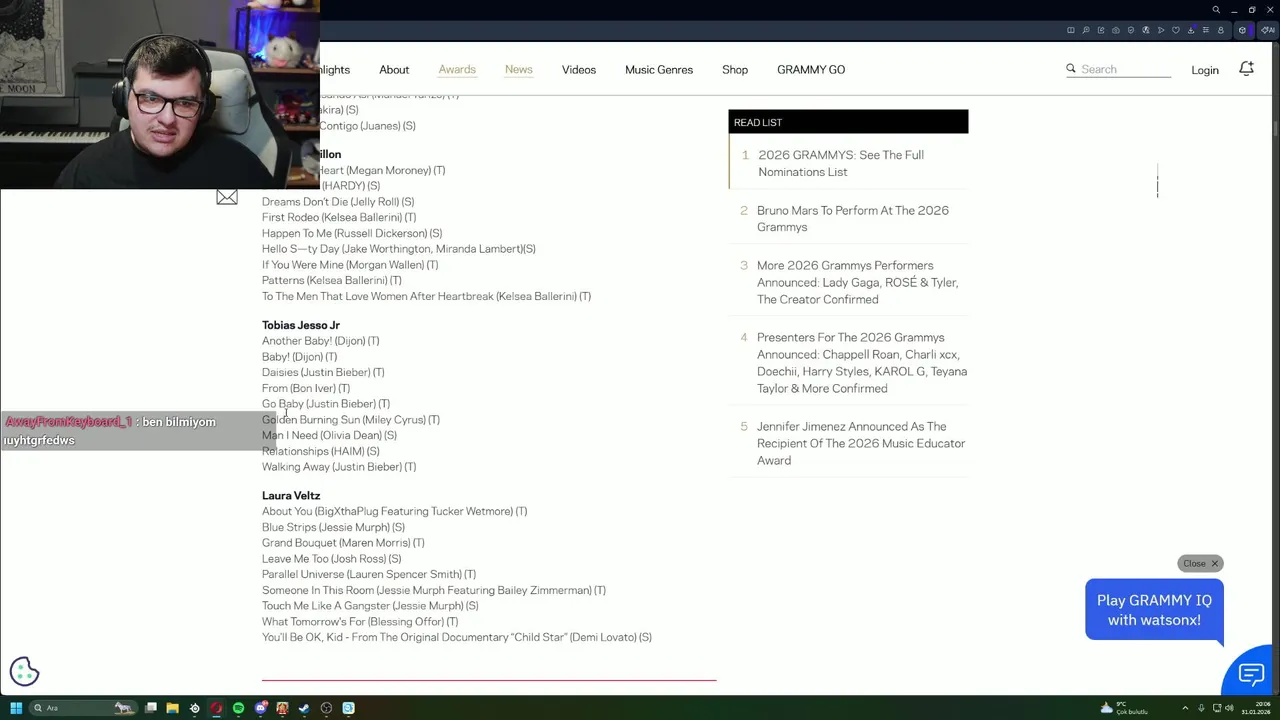Click the Login link
The width and height of the screenshot is (1280, 720).
[x=1205, y=70]
